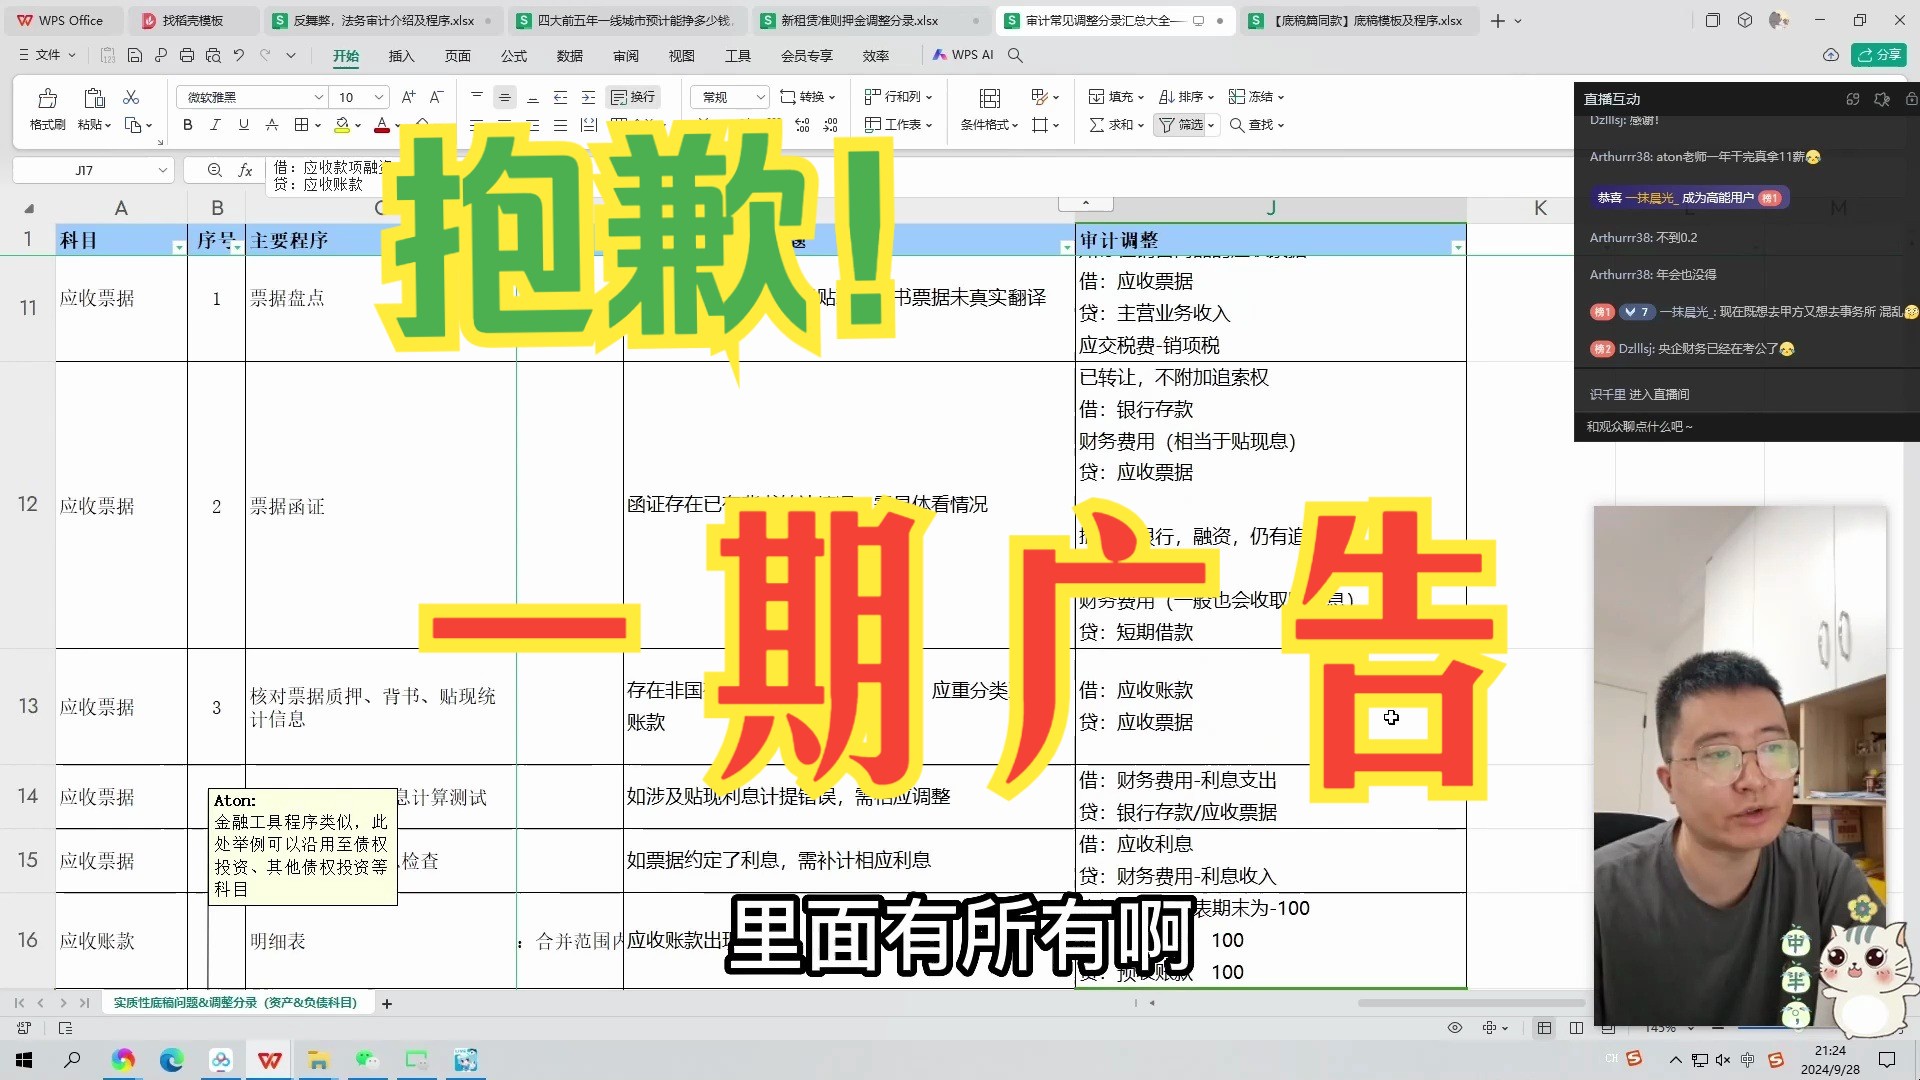Click the Save icon in quick access bar
The width and height of the screenshot is (1920, 1080).
(x=135, y=55)
